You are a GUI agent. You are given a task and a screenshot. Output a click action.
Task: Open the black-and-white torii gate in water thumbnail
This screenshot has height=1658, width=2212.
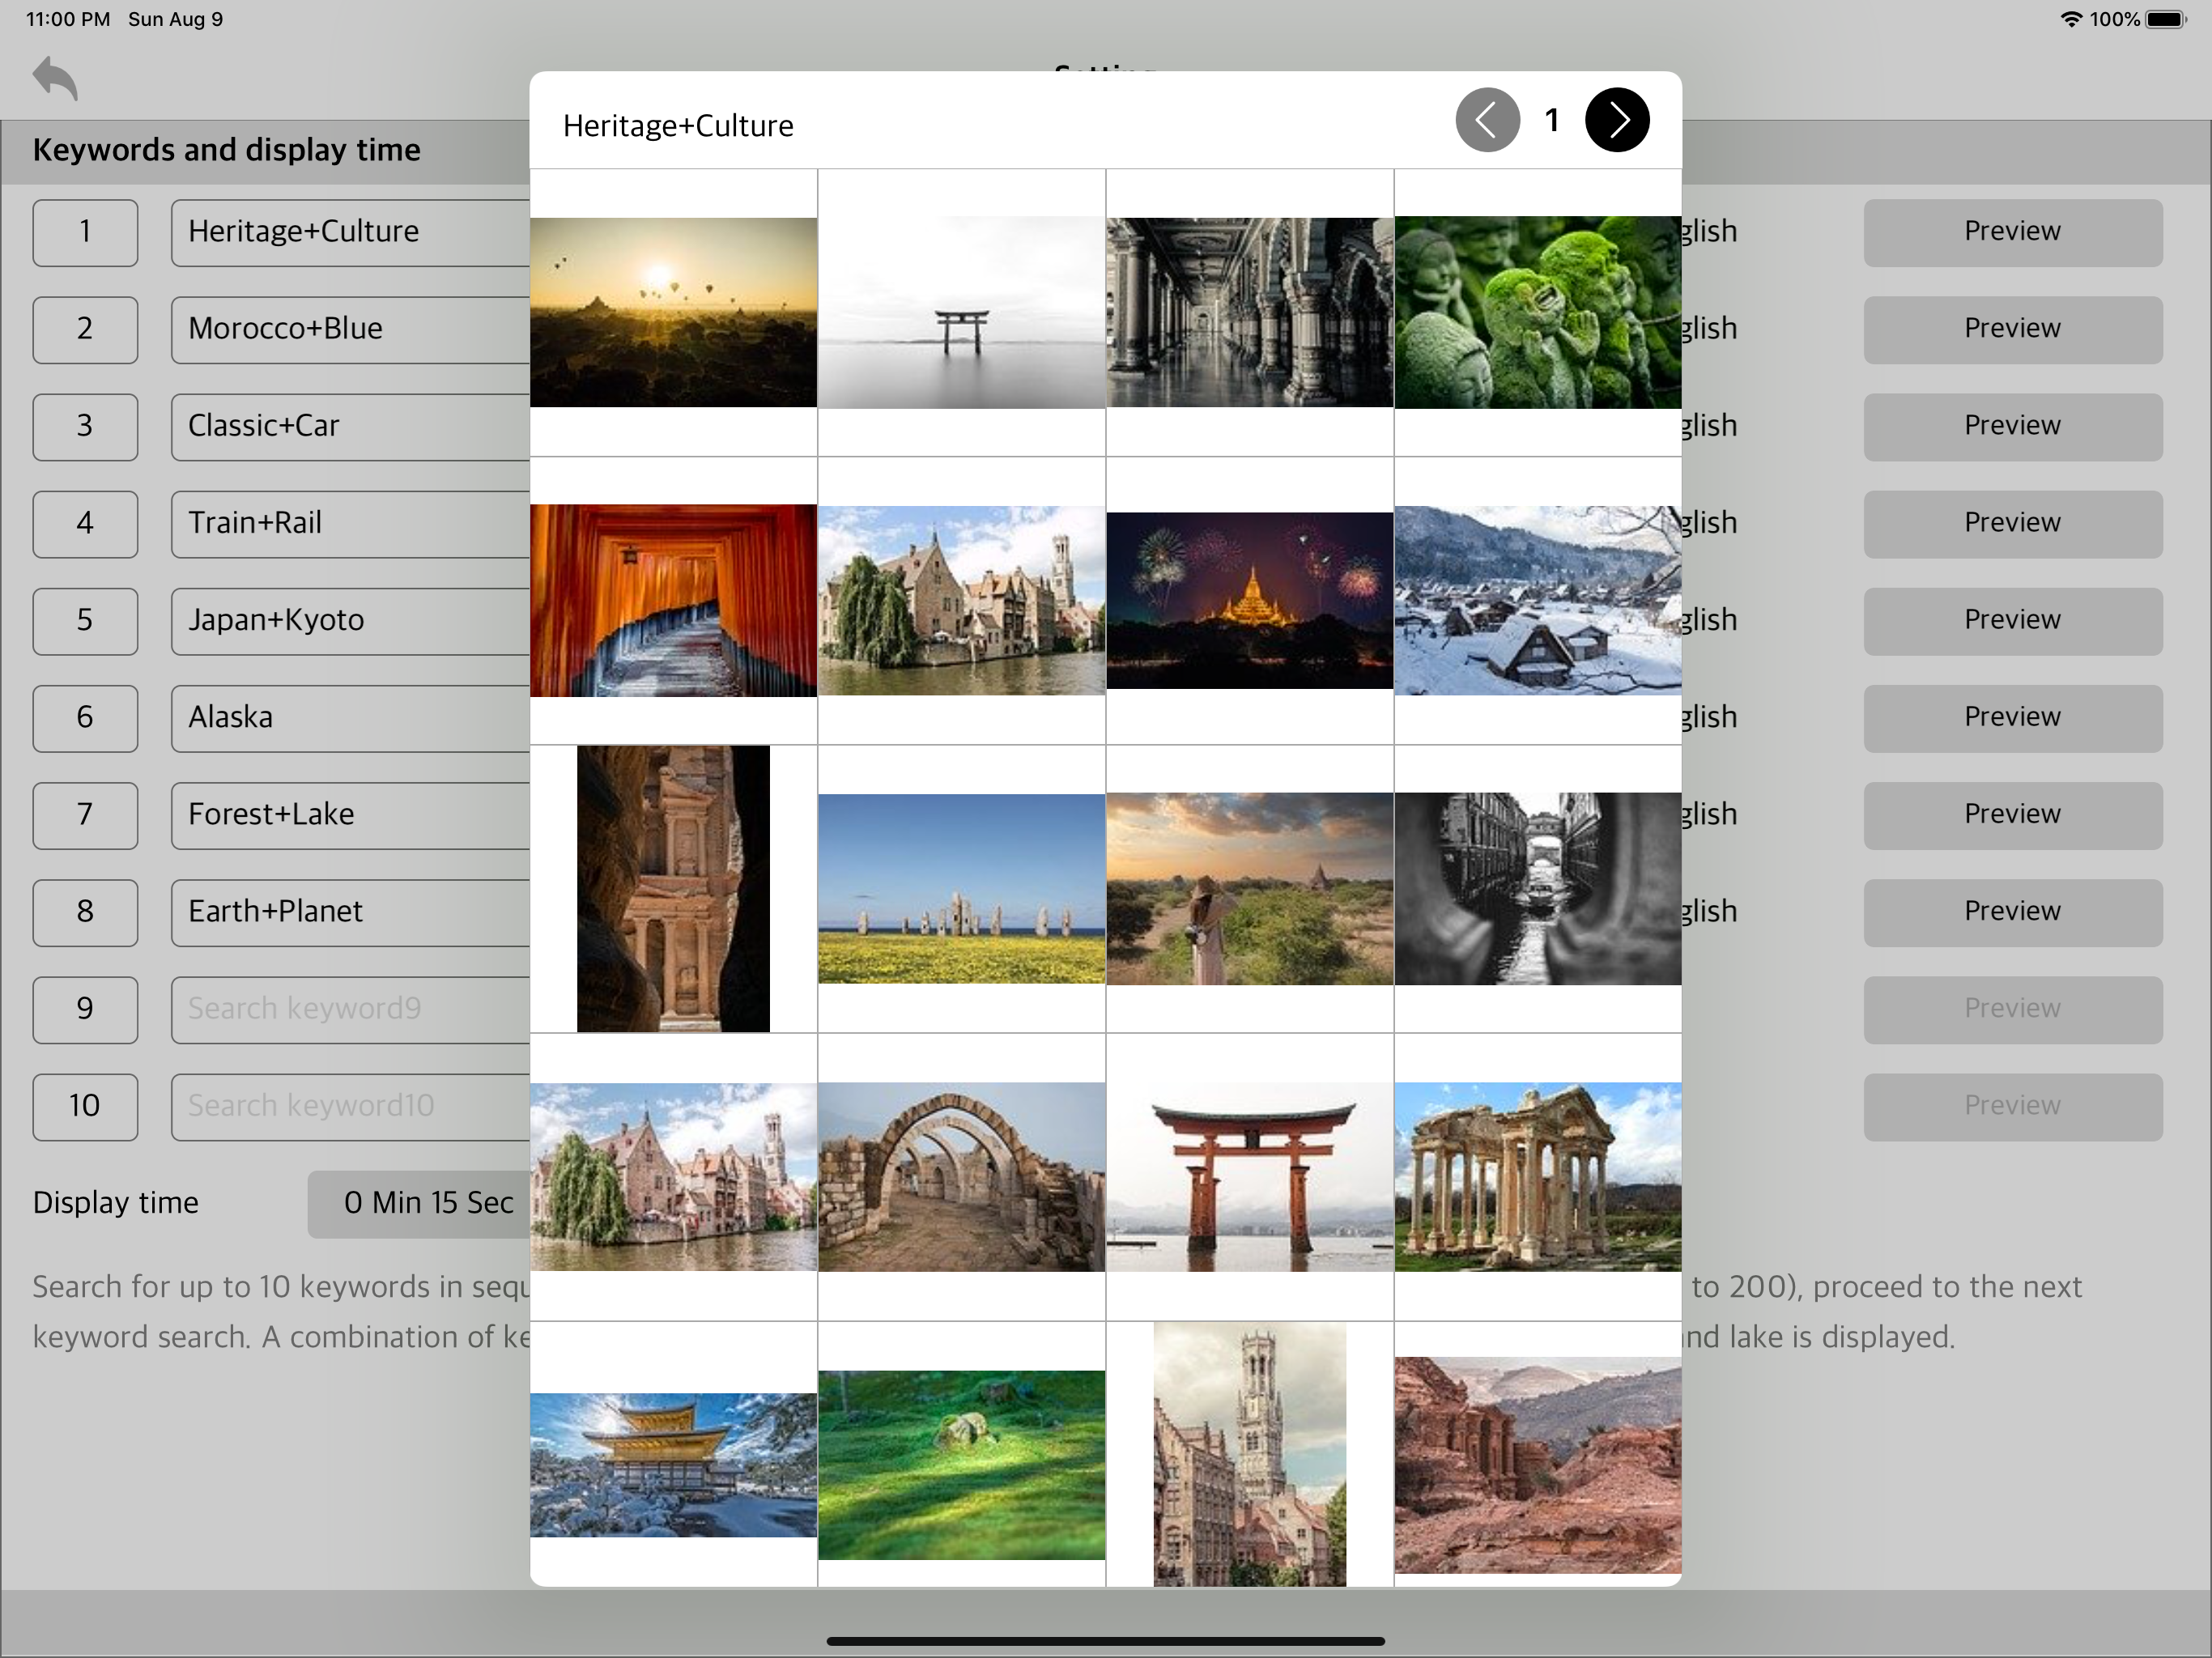coord(961,312)
